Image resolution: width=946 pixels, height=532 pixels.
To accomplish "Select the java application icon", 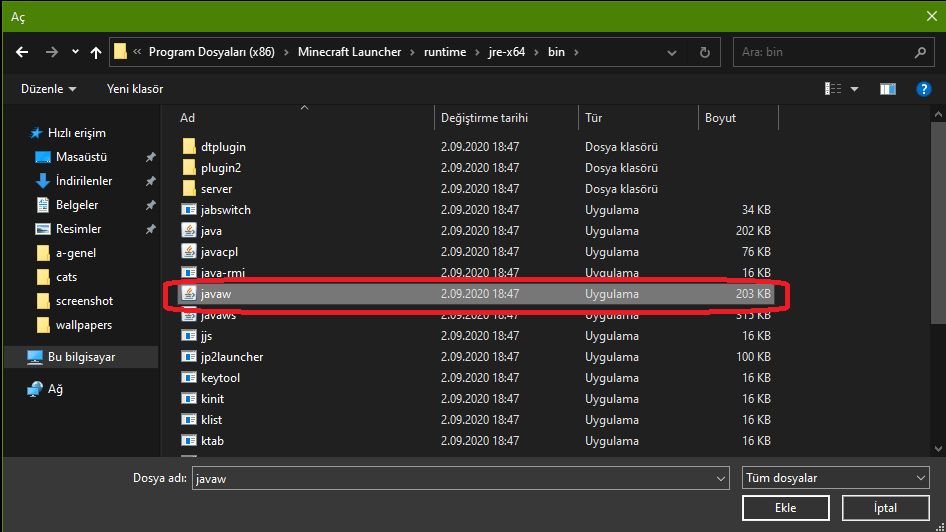I will click(x=189, y=230).
